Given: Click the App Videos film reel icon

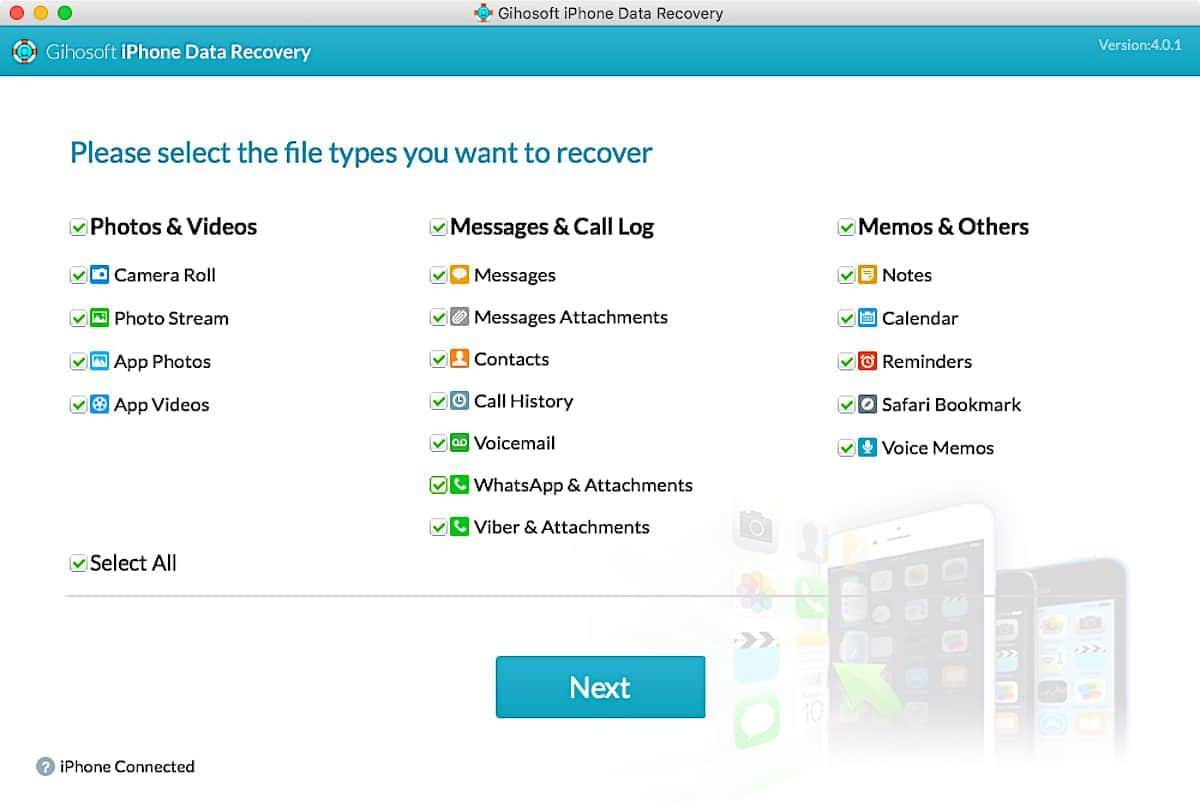Looking at the screenshot, I should point(99,404).
